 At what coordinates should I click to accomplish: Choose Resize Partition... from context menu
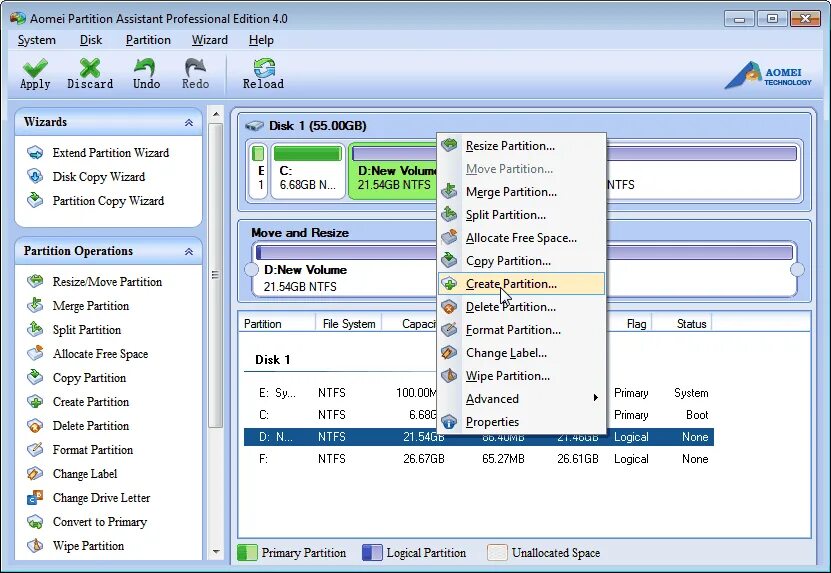click(521, 146)
